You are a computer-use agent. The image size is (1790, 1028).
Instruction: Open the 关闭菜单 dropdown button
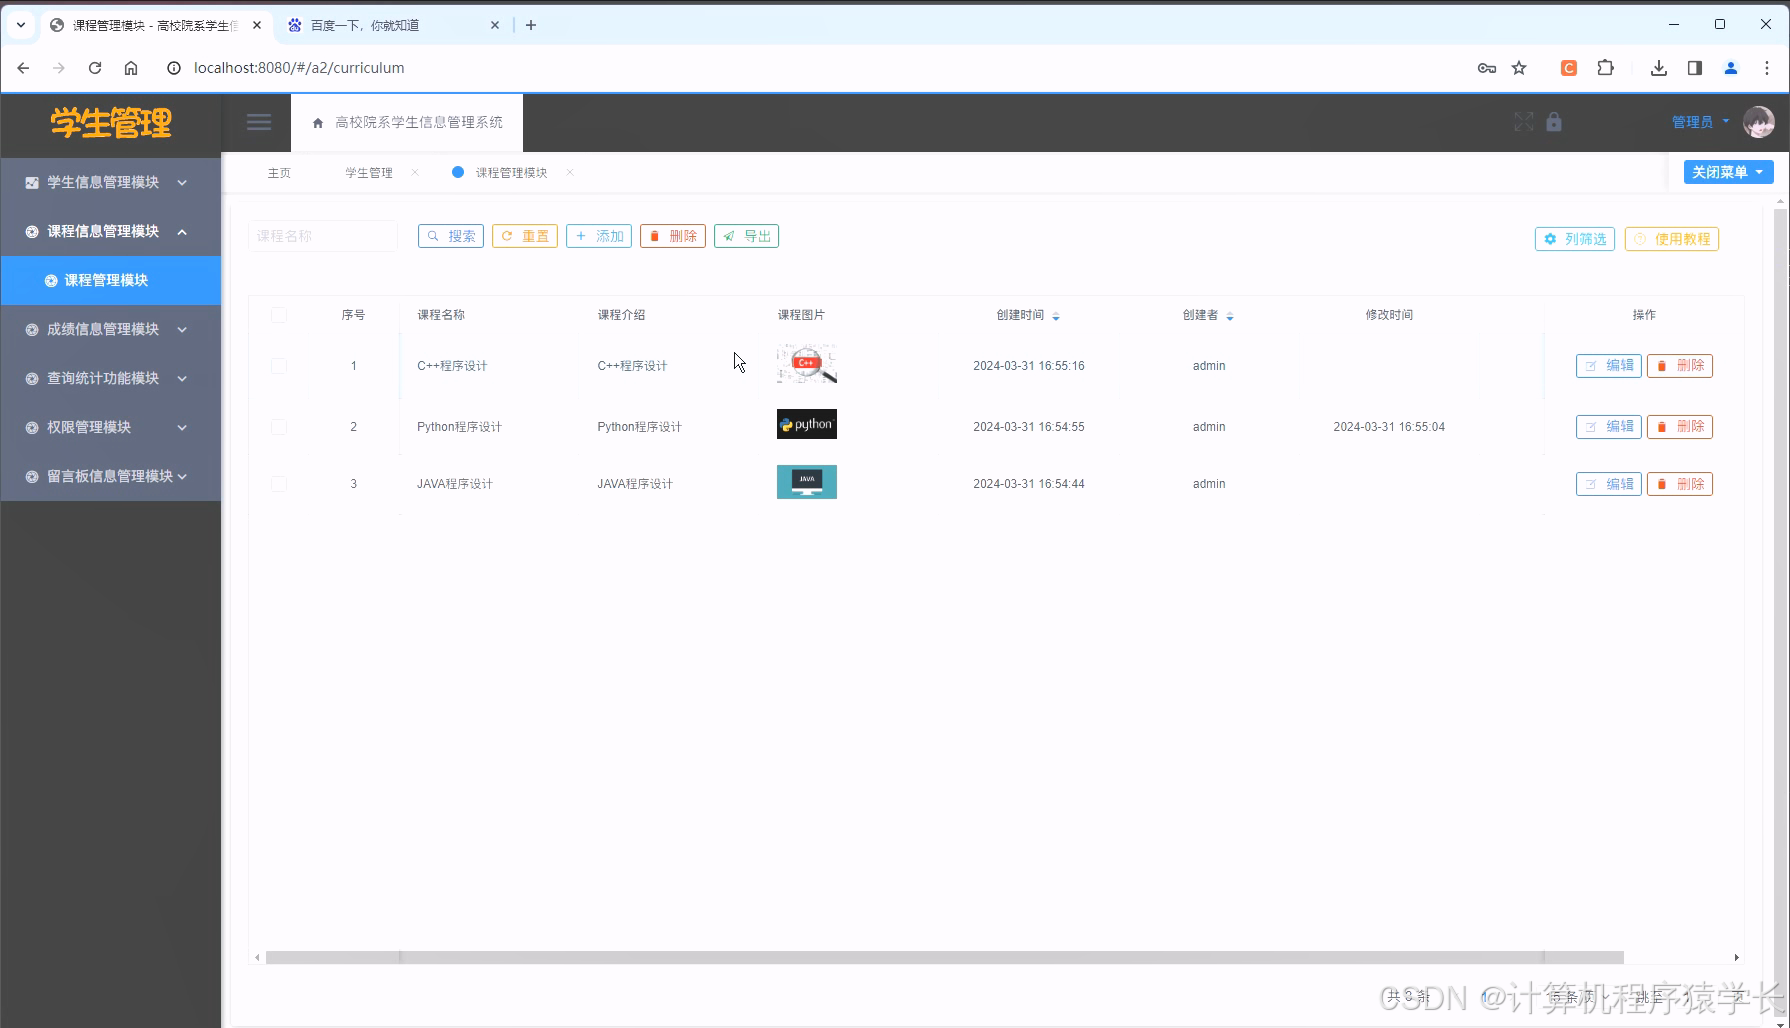pyautogui.click(x=1728, y=172)
